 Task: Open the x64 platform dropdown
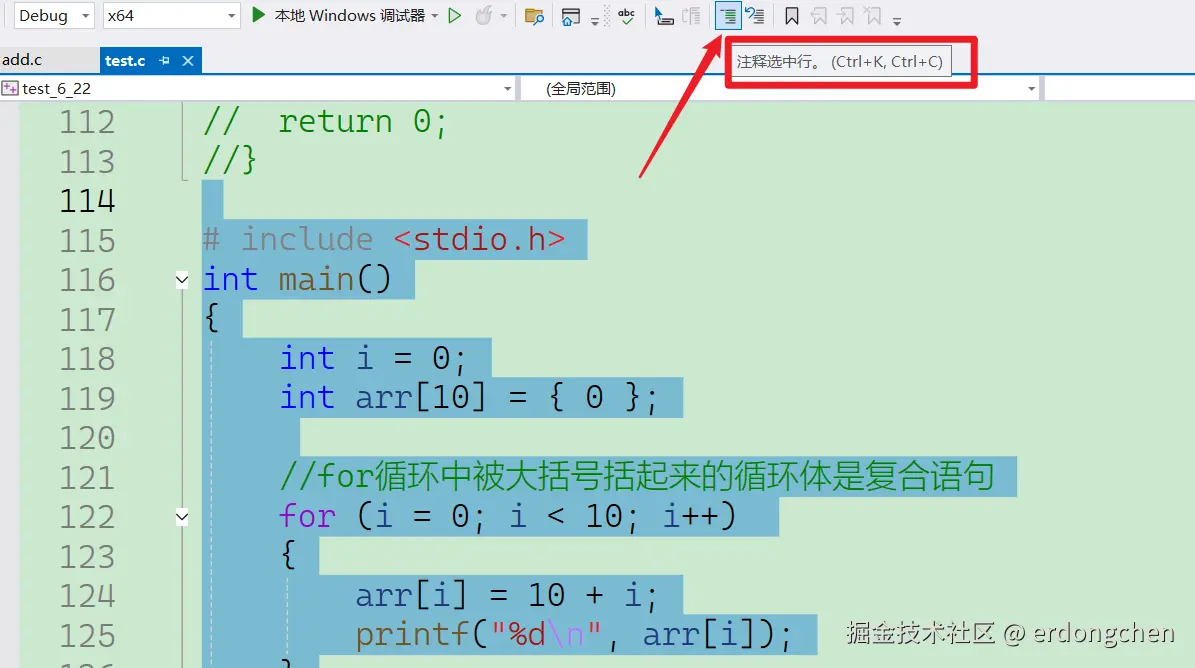(x=230, y=15)
